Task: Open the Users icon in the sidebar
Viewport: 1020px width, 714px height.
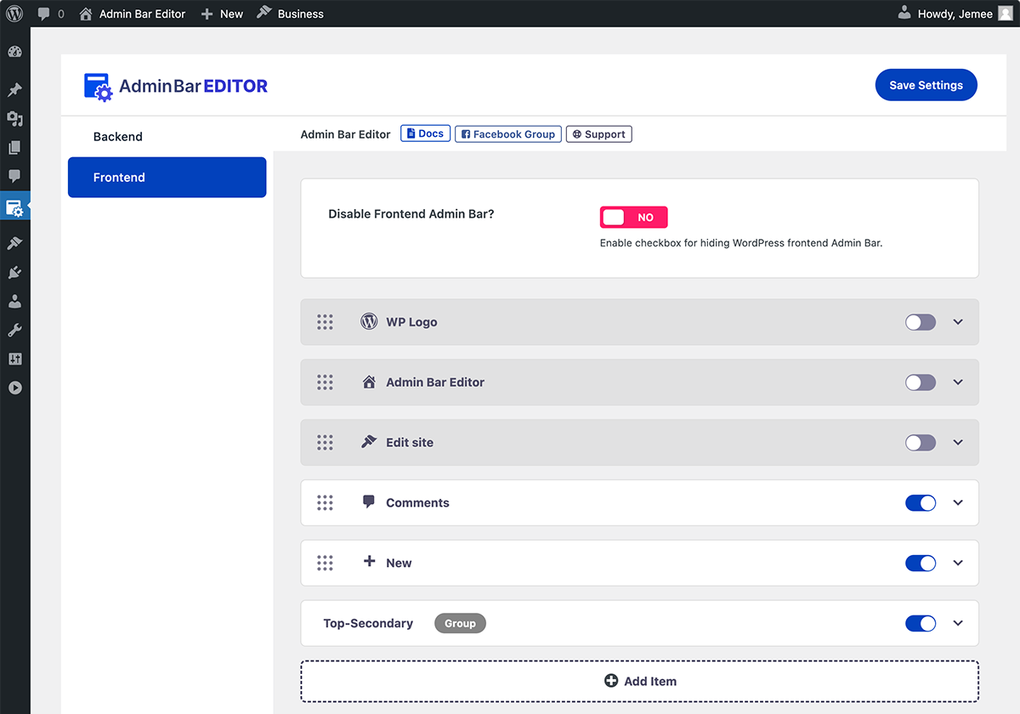Action: point(15,301)
